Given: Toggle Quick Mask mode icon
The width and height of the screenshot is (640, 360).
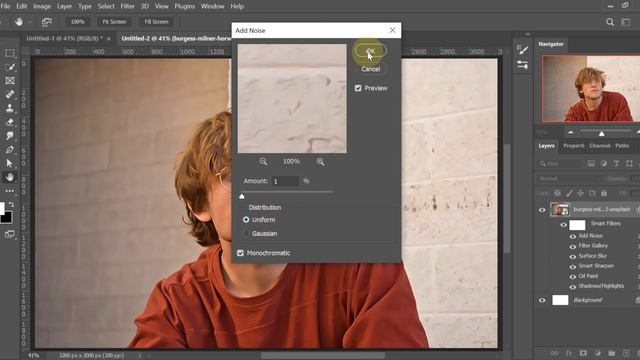Looking at the screenshot, I should [x=9, y=234].
